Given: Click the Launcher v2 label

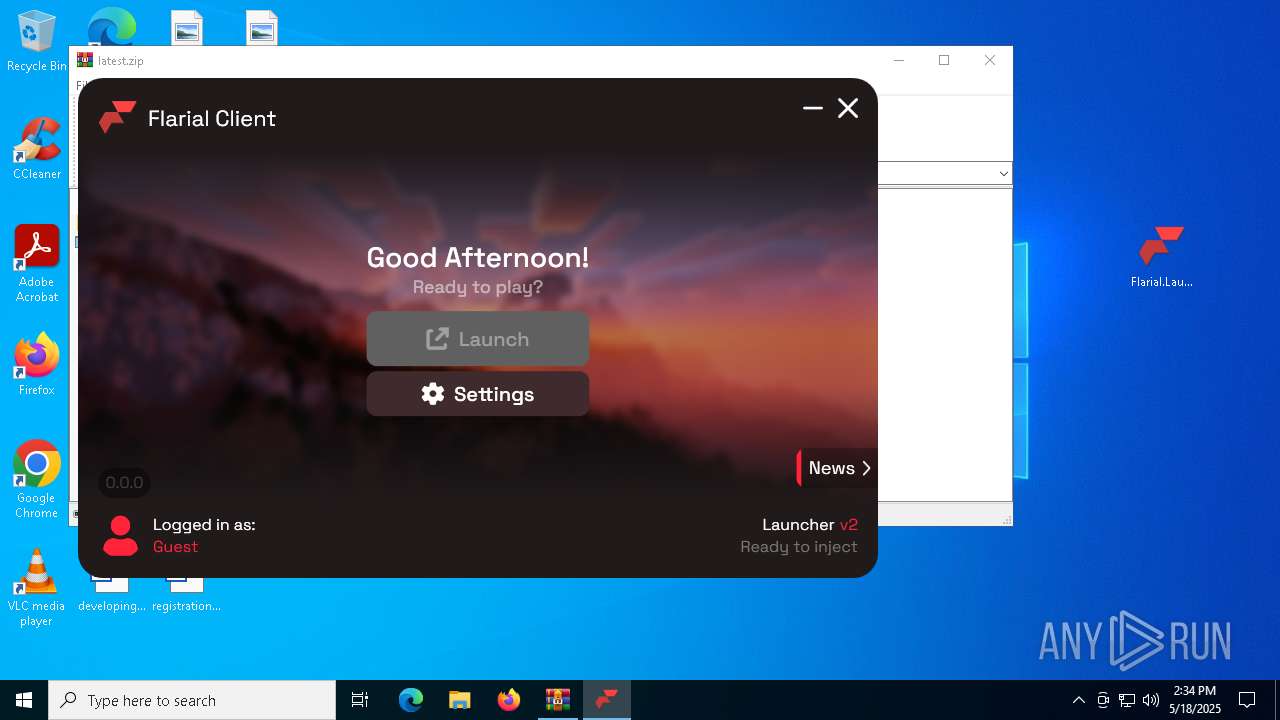Looking at the screenshot, I should pyautogui.click(x=810, y=524).
